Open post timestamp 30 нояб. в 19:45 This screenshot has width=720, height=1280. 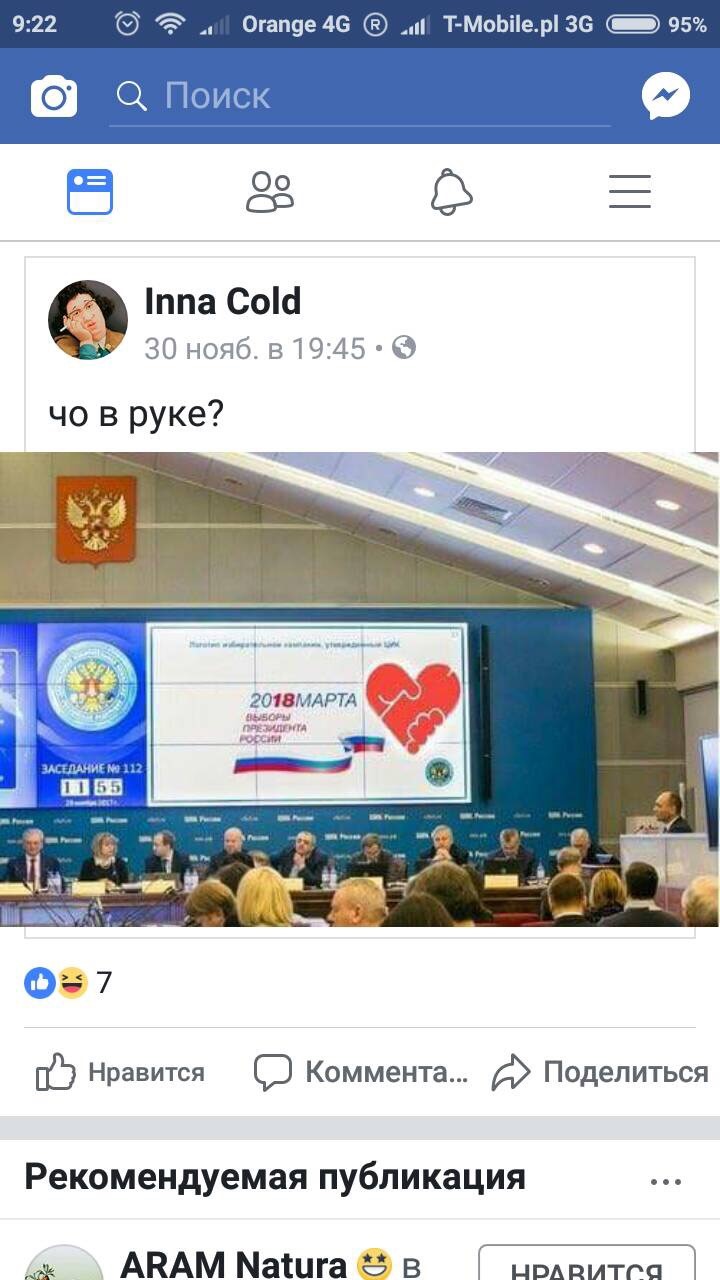point(255,348)
